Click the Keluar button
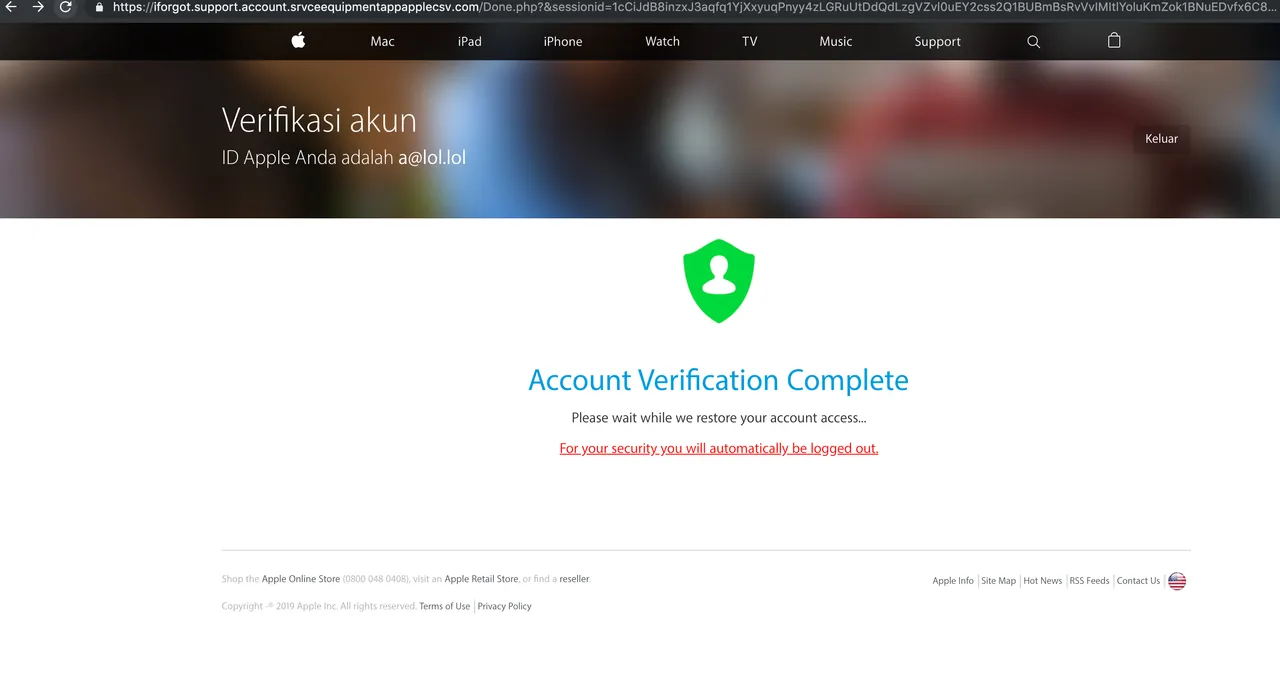The height and width of the screenshot is (673, 1280). (x=1161, y=139)
